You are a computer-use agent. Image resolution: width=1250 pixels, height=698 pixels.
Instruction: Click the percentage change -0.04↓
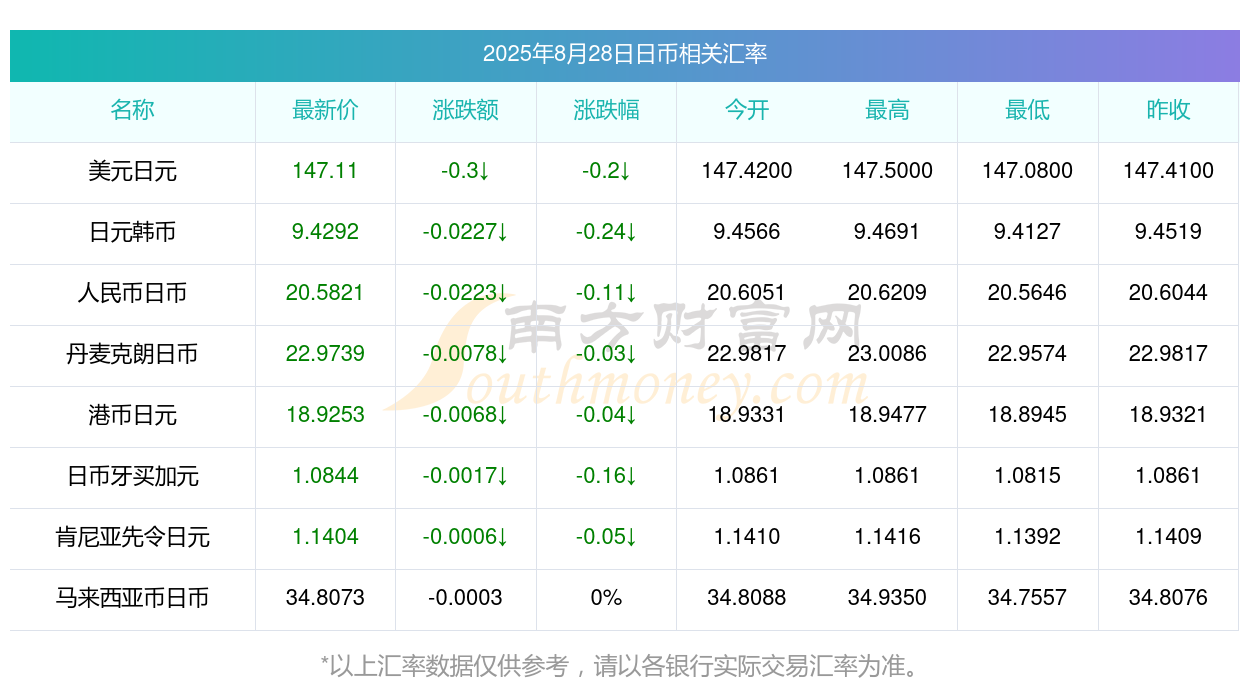(606, 415)
